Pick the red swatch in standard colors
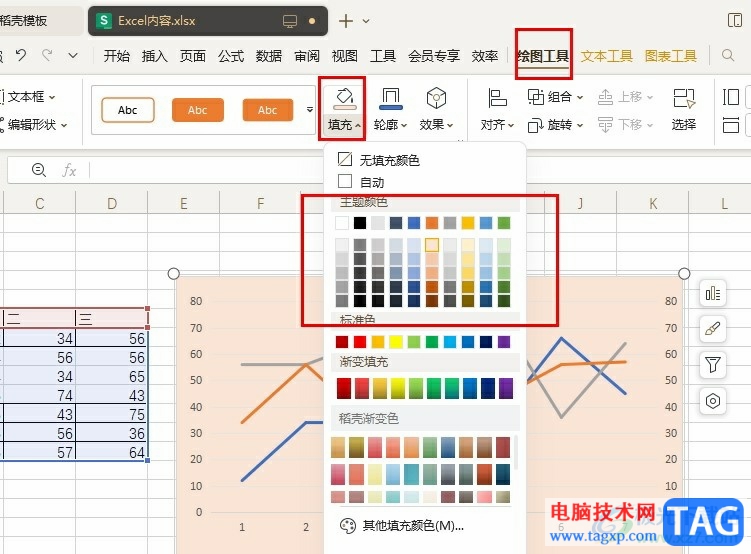This screenshot has height=554, width=751. point(360,342)
